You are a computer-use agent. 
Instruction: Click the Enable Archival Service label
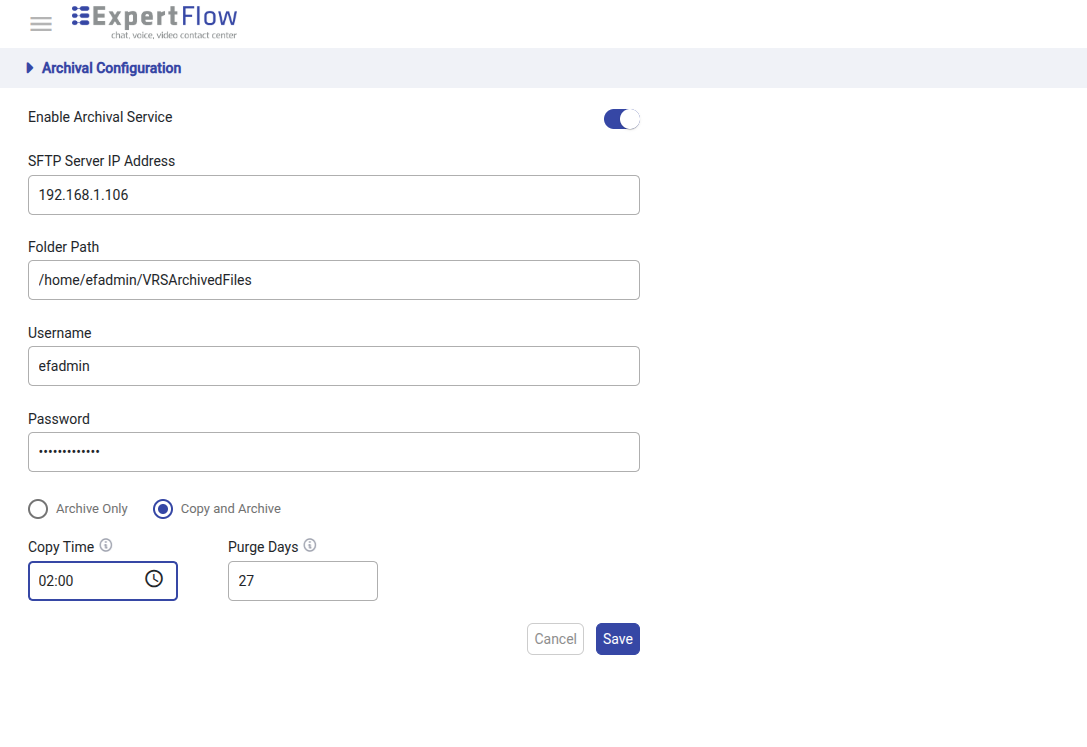pyautogui.click(x=100, y=117)
